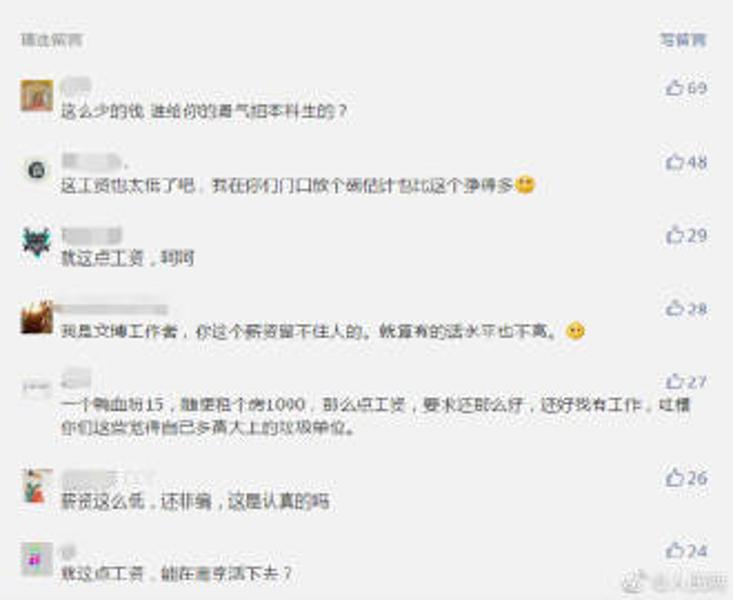View profile of the dark mask avatar commenter
The width and height of the screenshot is (733, 600).
pos(36,242)
